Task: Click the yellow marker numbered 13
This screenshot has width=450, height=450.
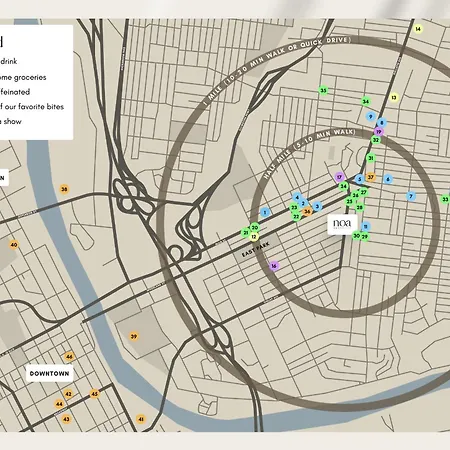Action: coord(394,97)
